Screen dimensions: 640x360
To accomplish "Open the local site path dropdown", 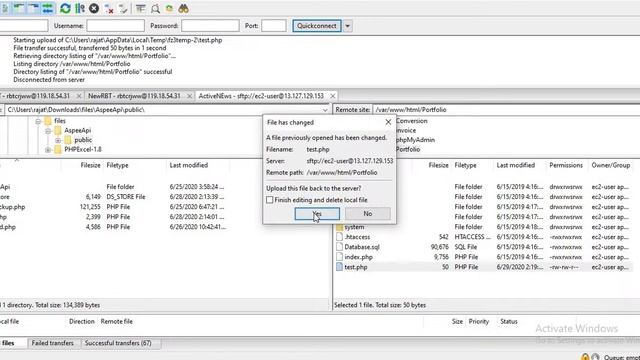I will 325,110.
